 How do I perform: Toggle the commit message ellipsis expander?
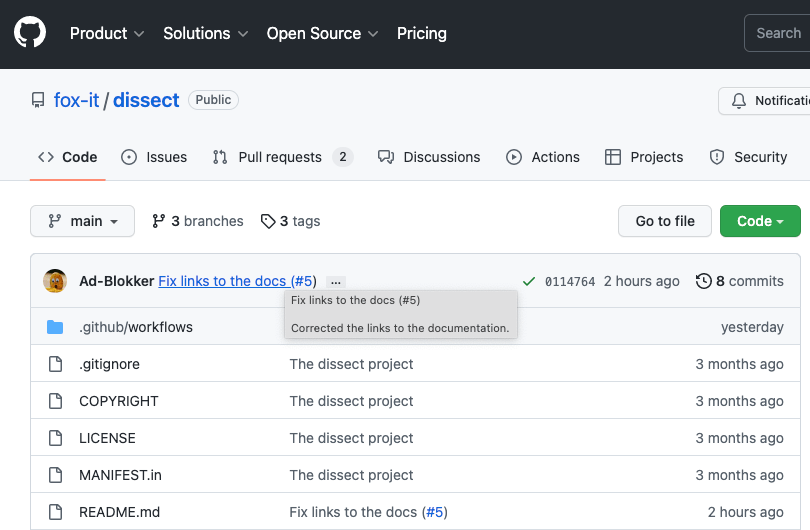tap(336, 282)
